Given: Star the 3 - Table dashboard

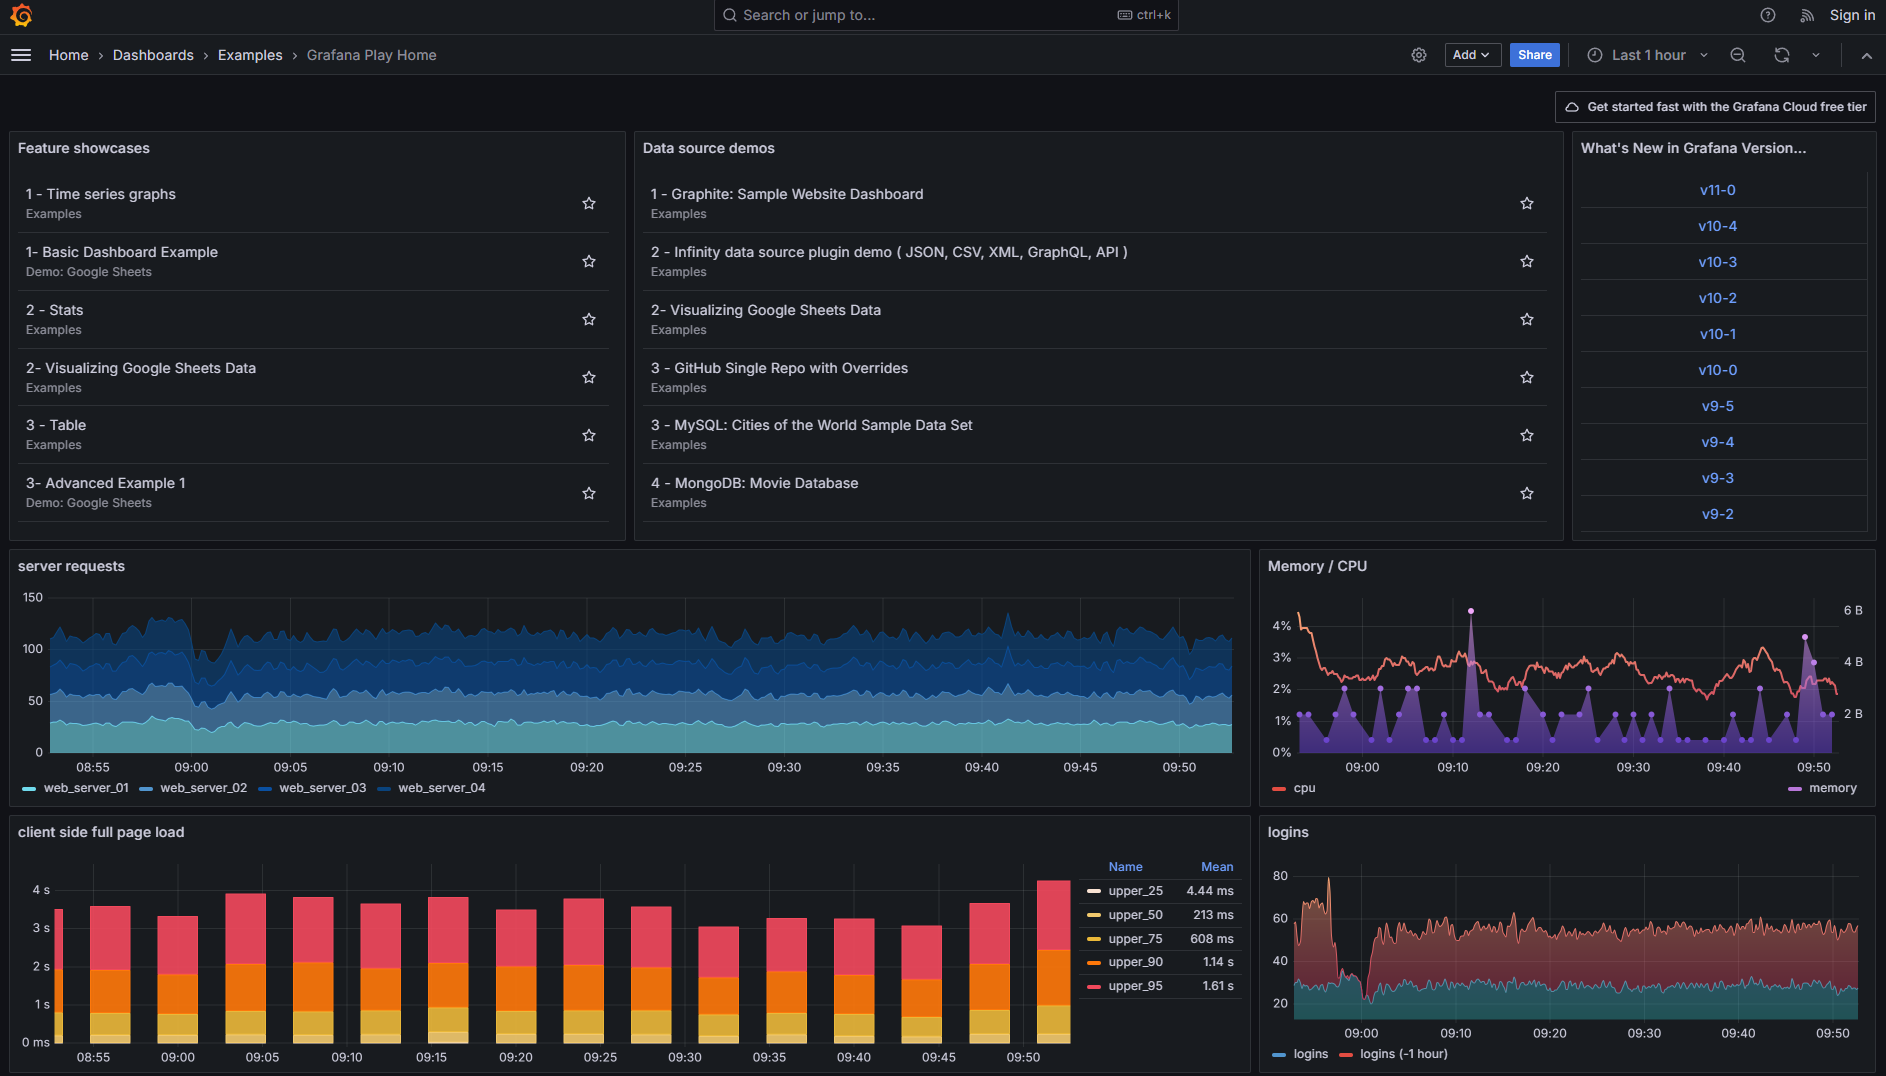Looking at the screenshot, I should (589, 435).
